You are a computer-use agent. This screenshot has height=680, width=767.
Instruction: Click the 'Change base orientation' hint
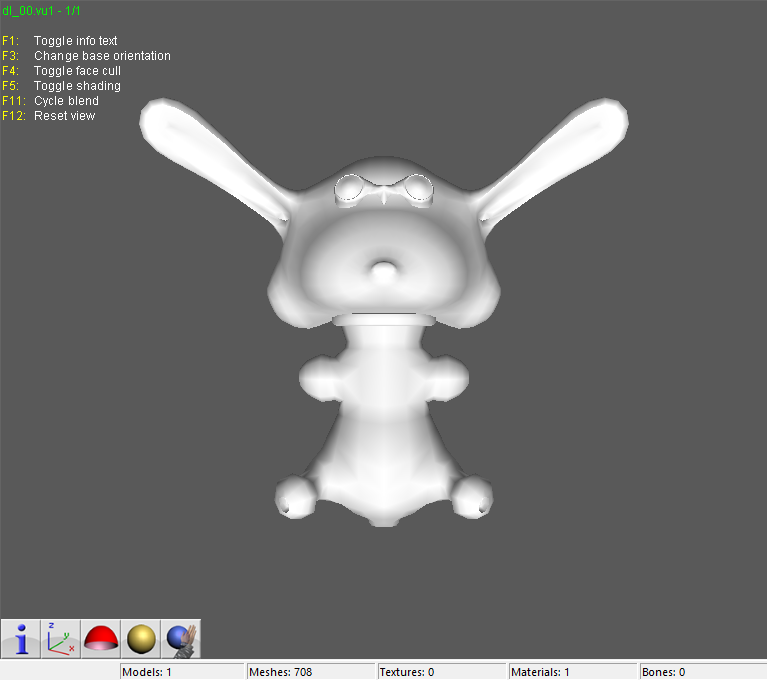(x=102, y=56)
